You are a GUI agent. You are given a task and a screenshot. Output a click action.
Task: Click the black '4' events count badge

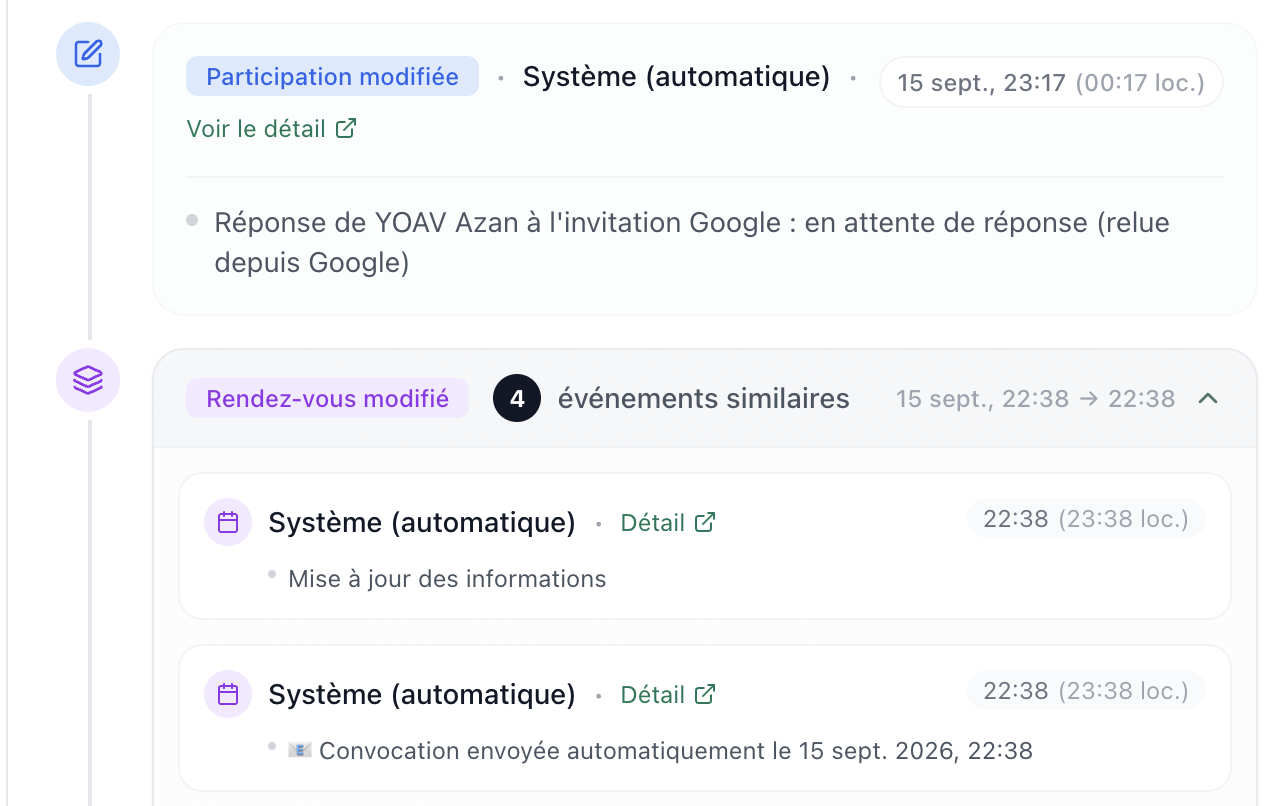[517, 399]
